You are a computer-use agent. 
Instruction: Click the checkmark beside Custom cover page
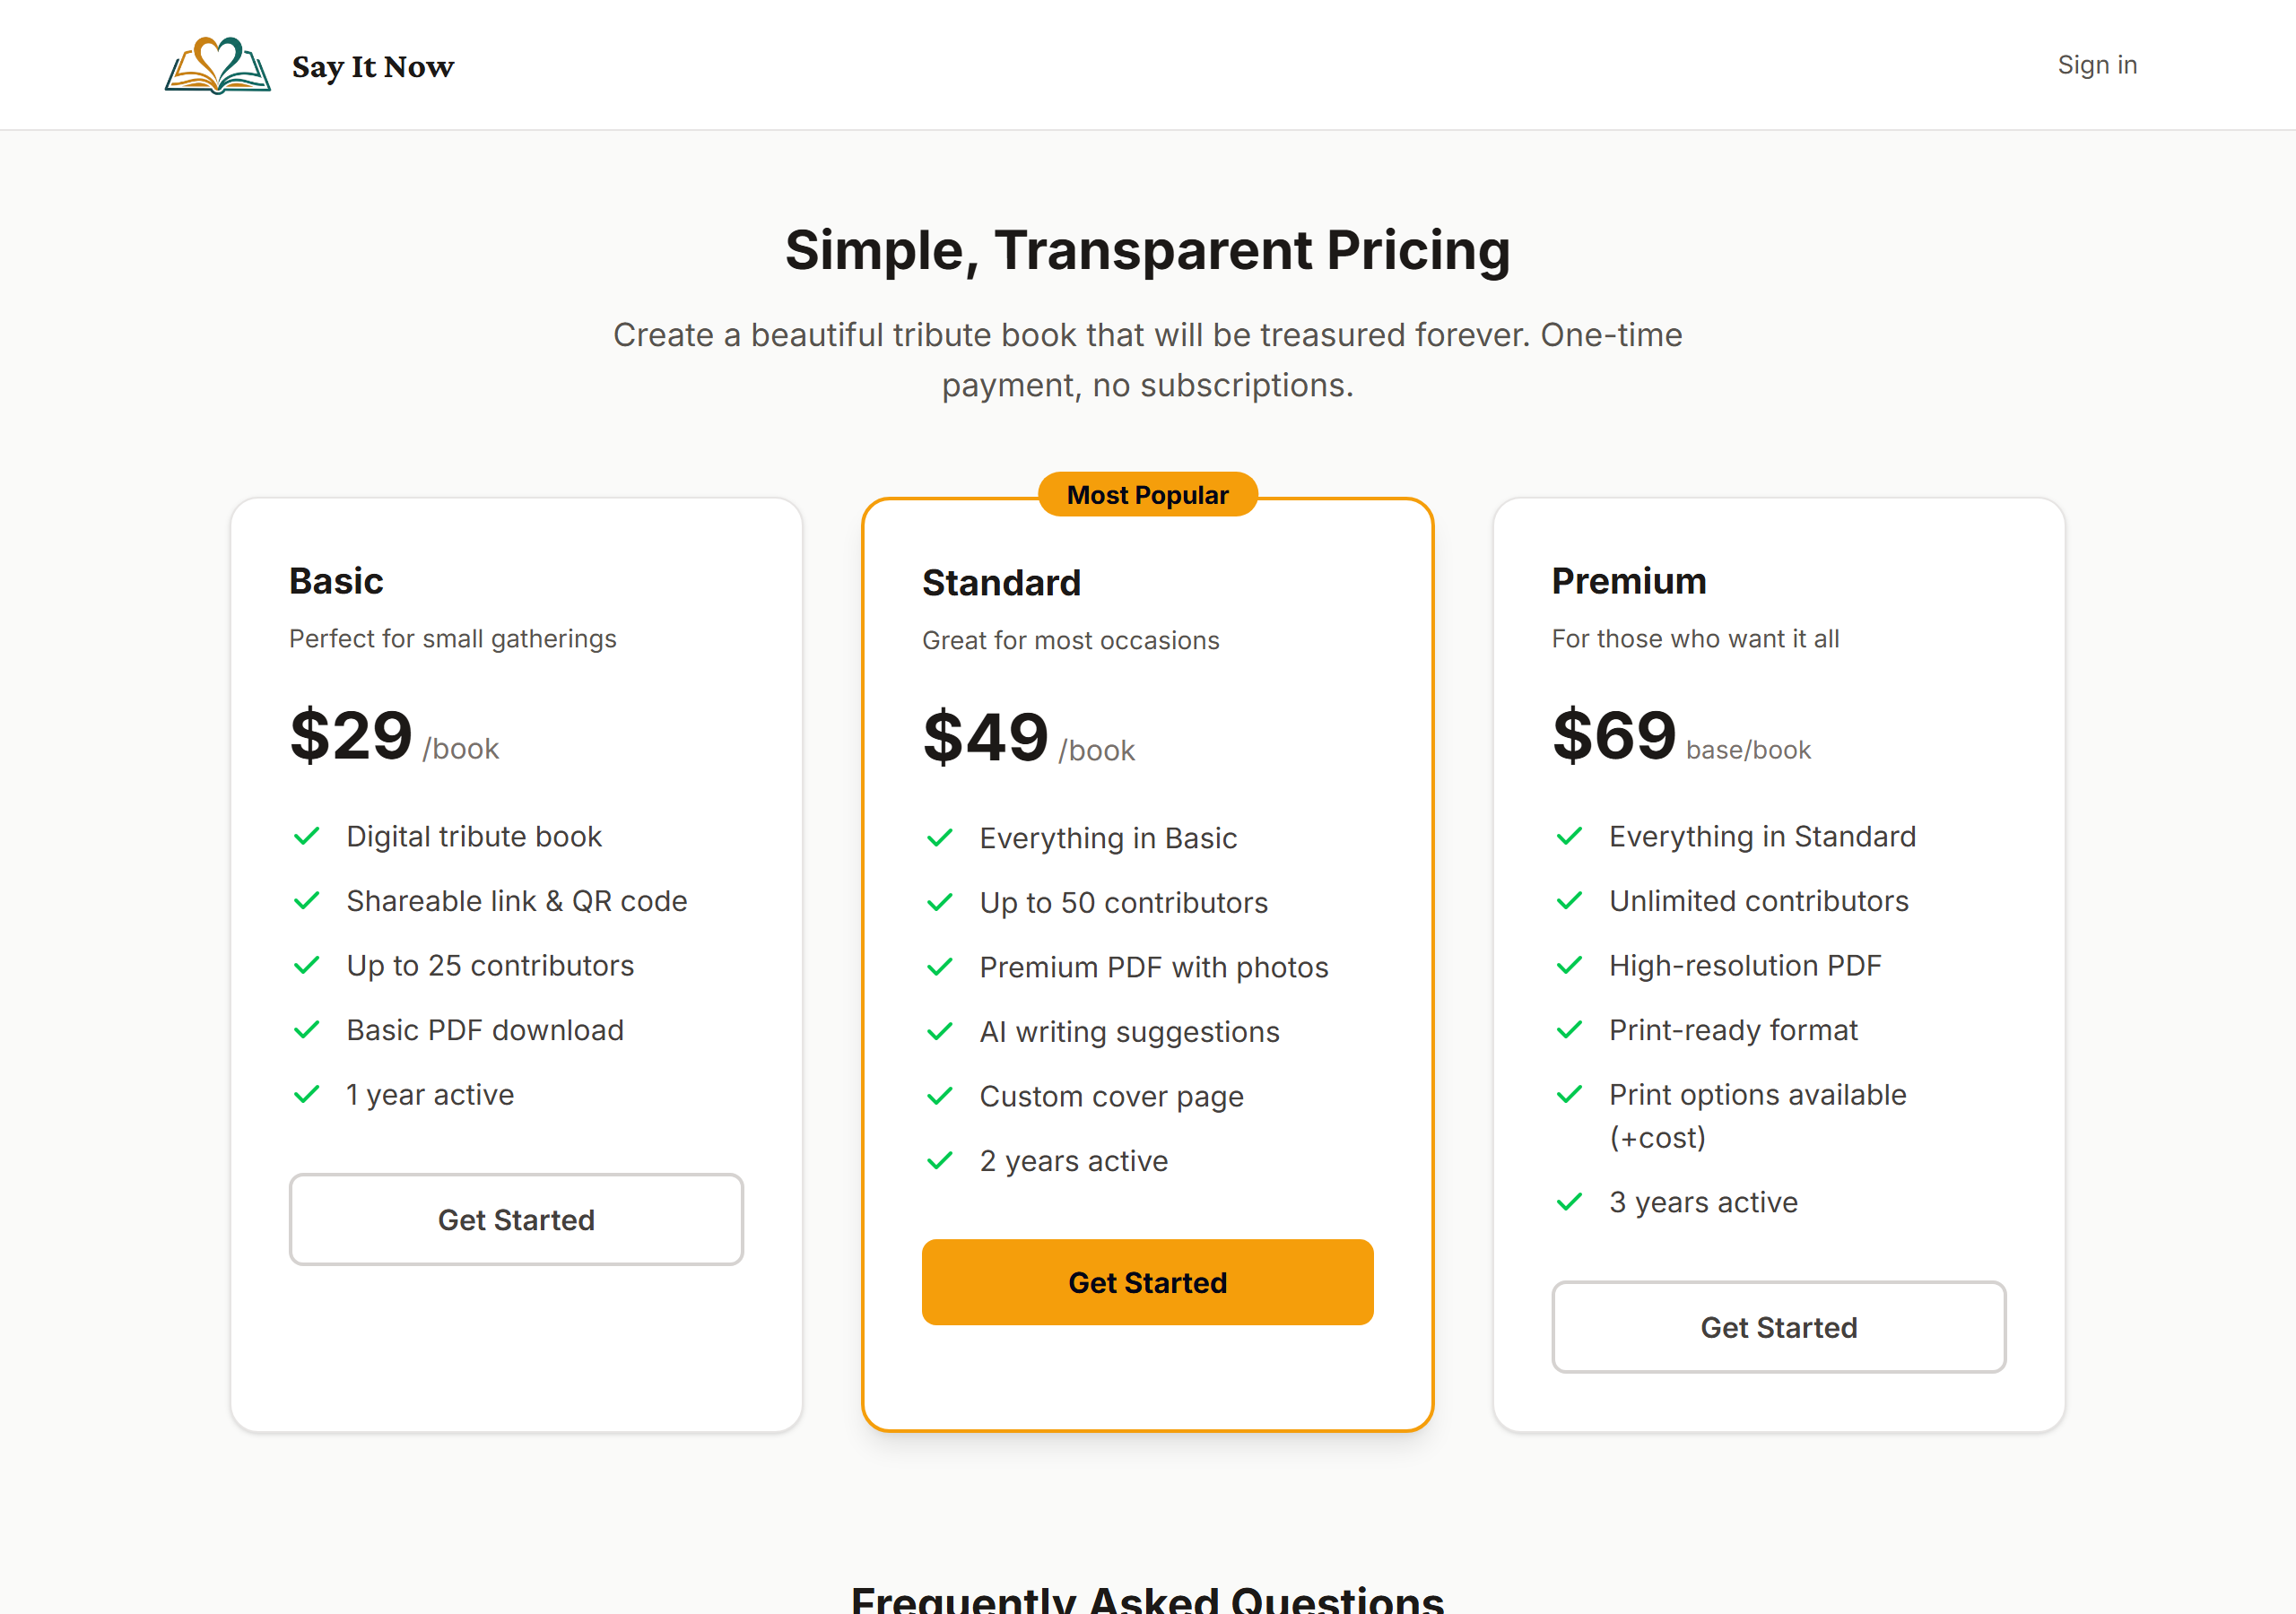[940, 1095]
